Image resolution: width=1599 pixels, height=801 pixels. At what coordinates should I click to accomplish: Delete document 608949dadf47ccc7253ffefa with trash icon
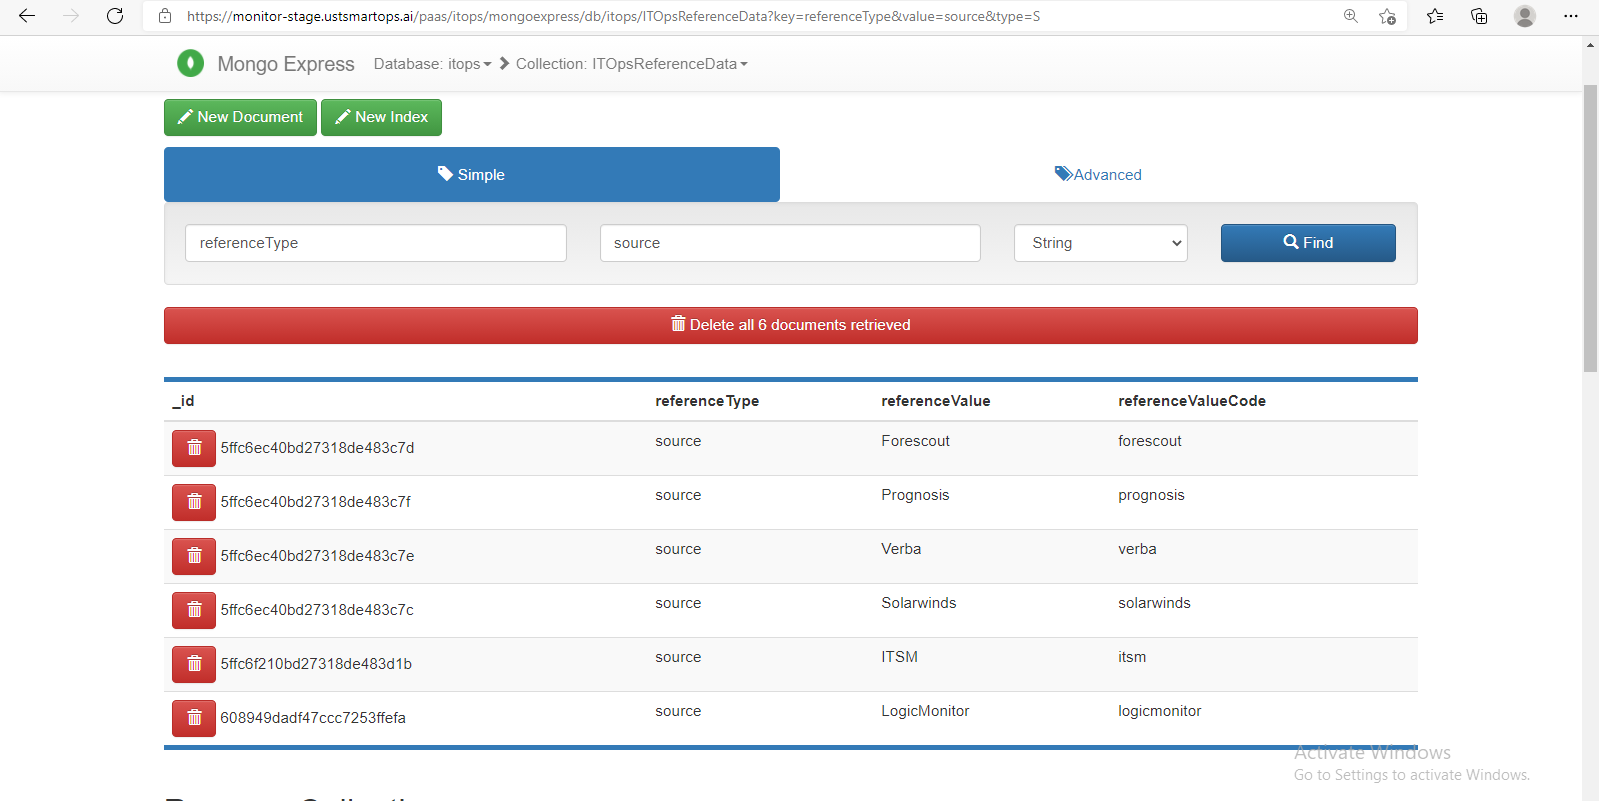tap(194, 718)
